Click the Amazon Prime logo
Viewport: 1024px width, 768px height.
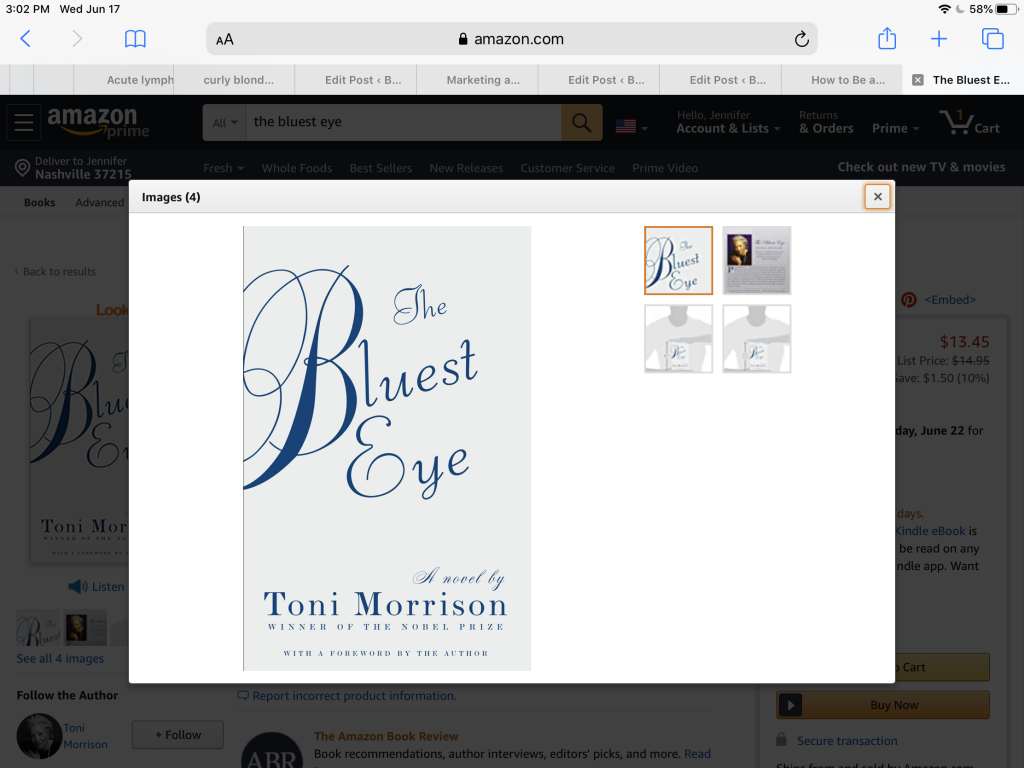point(98,122)
